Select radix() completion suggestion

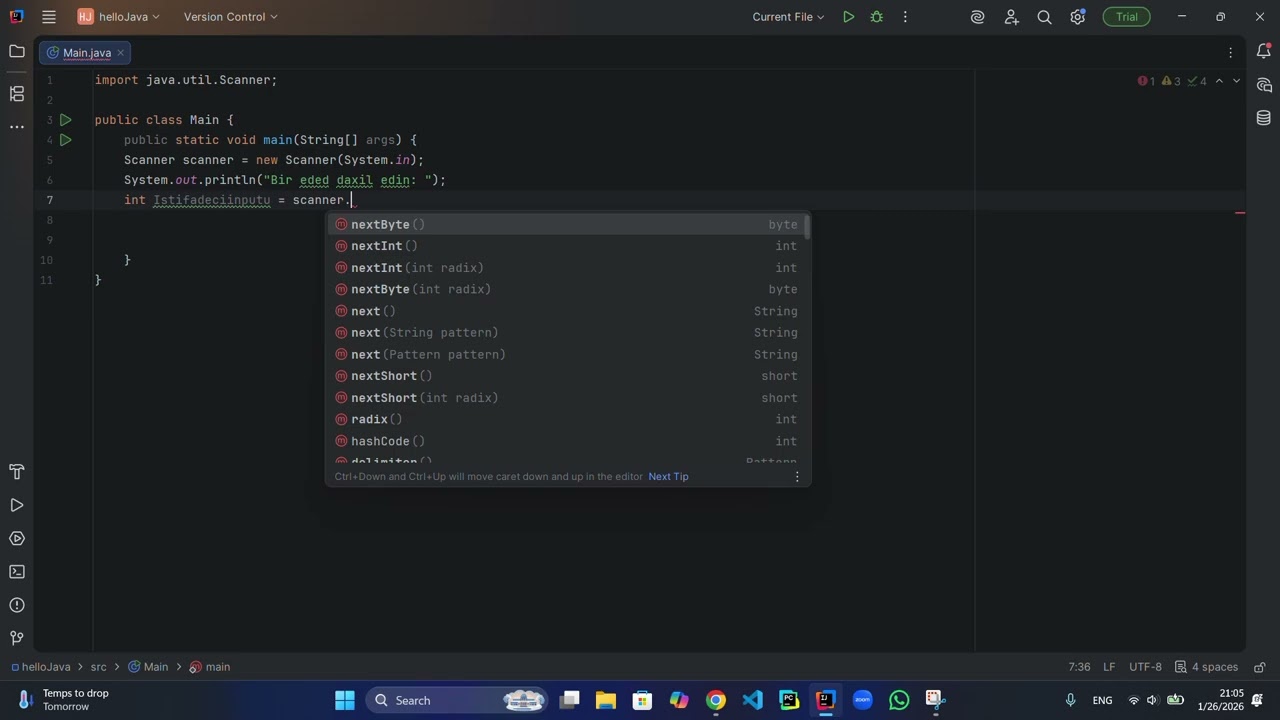pyautogui.click(x=567, y=420)
